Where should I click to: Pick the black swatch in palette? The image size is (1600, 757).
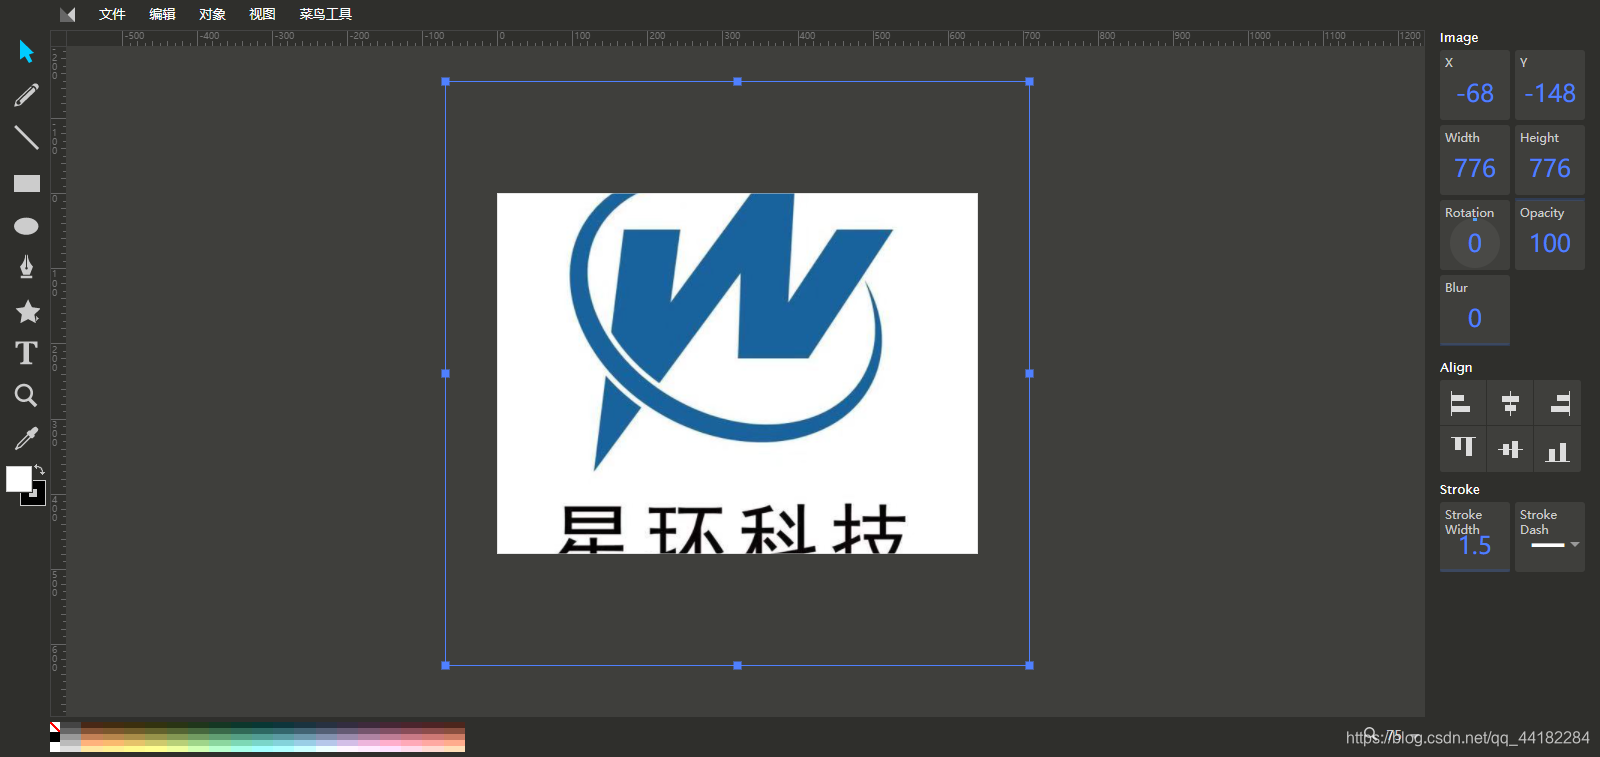tap(55, 737)
